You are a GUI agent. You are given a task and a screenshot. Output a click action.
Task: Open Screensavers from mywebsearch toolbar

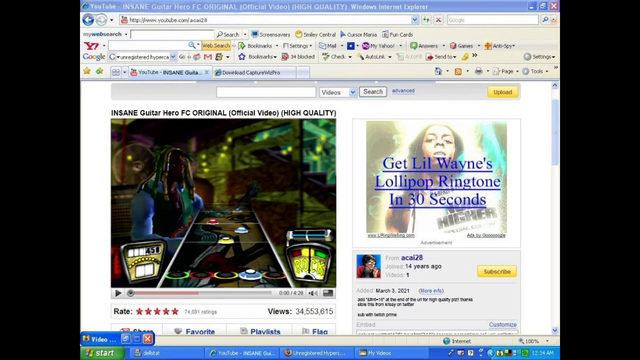[270, 35]
